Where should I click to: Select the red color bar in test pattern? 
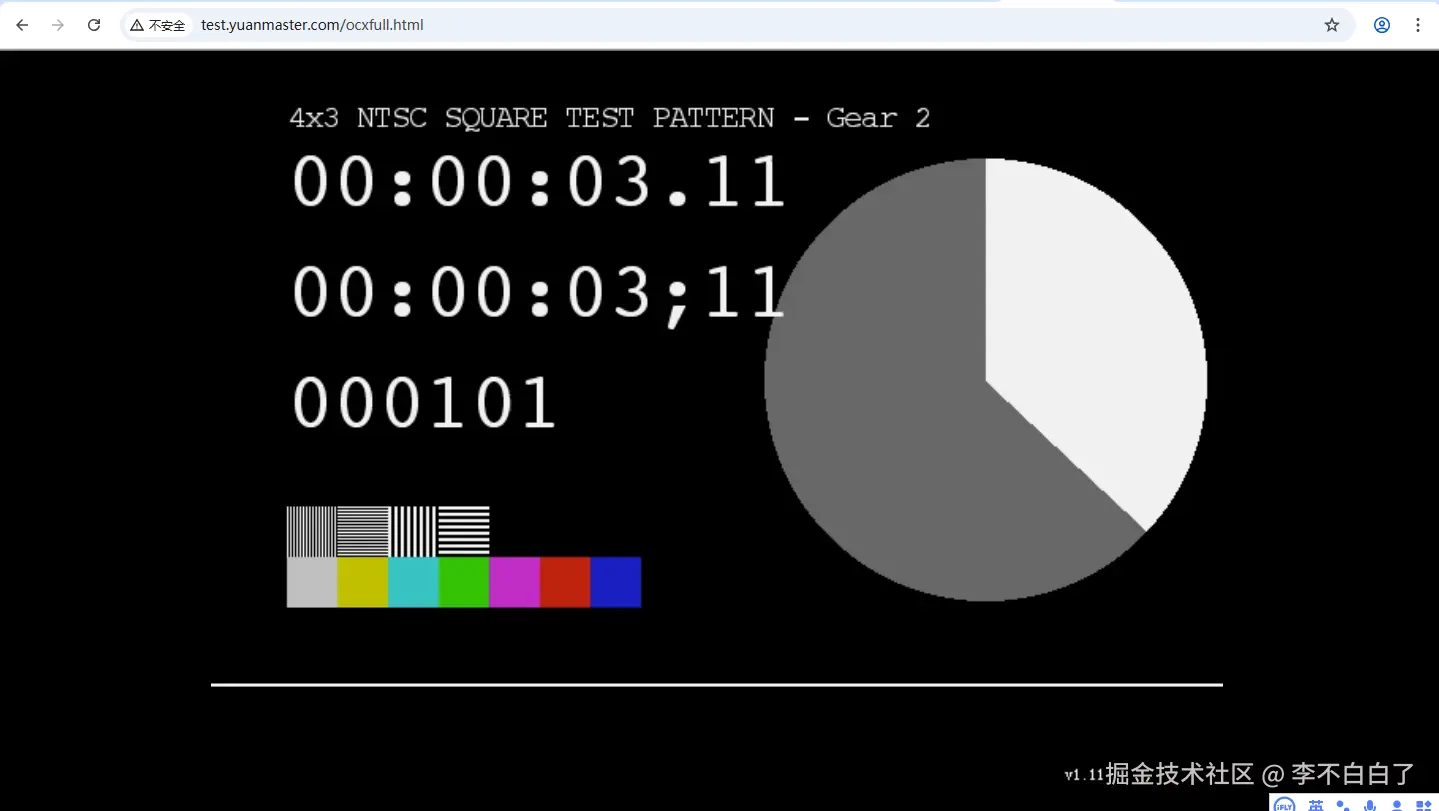click(x=564, y=581)
